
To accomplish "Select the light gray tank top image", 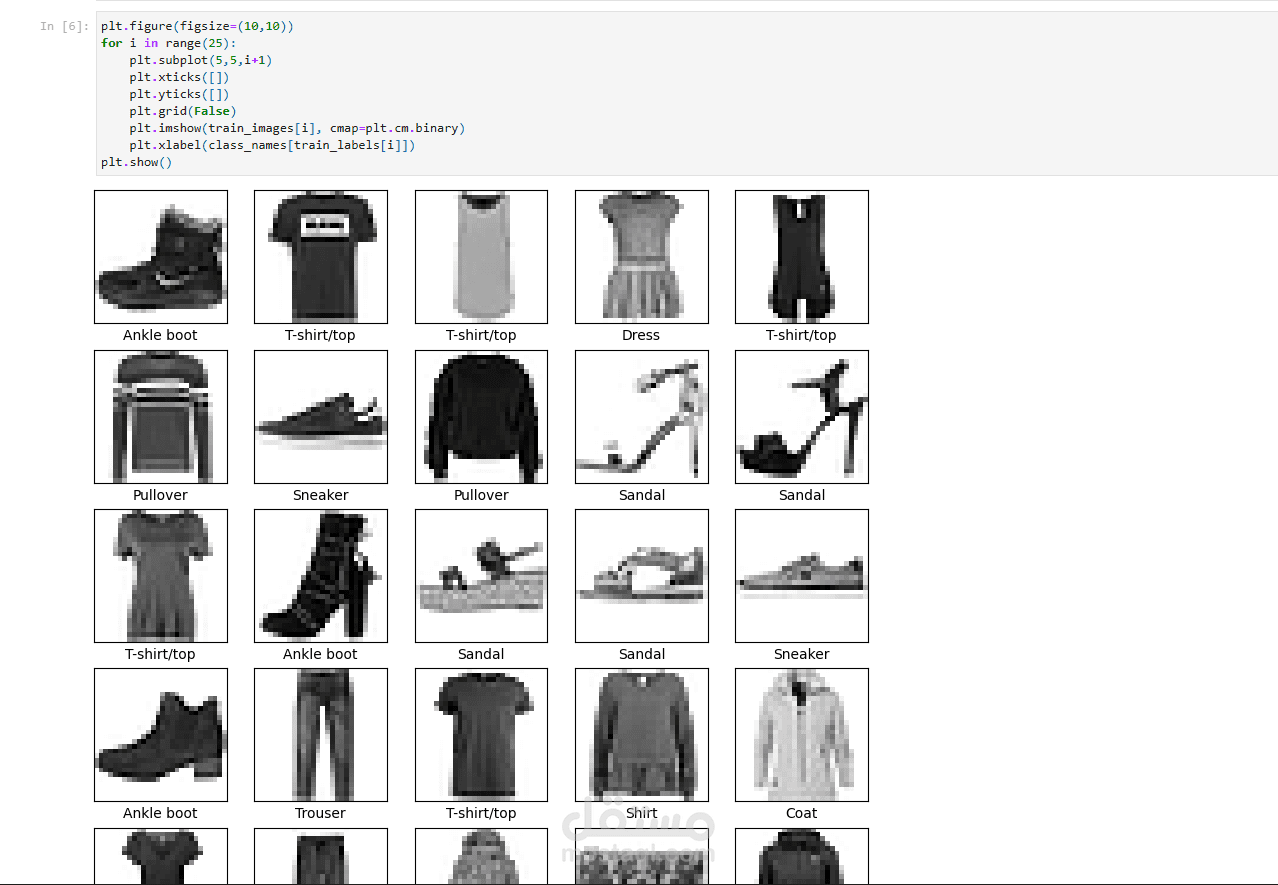I will pyautogui.click(x=481, y=257).
